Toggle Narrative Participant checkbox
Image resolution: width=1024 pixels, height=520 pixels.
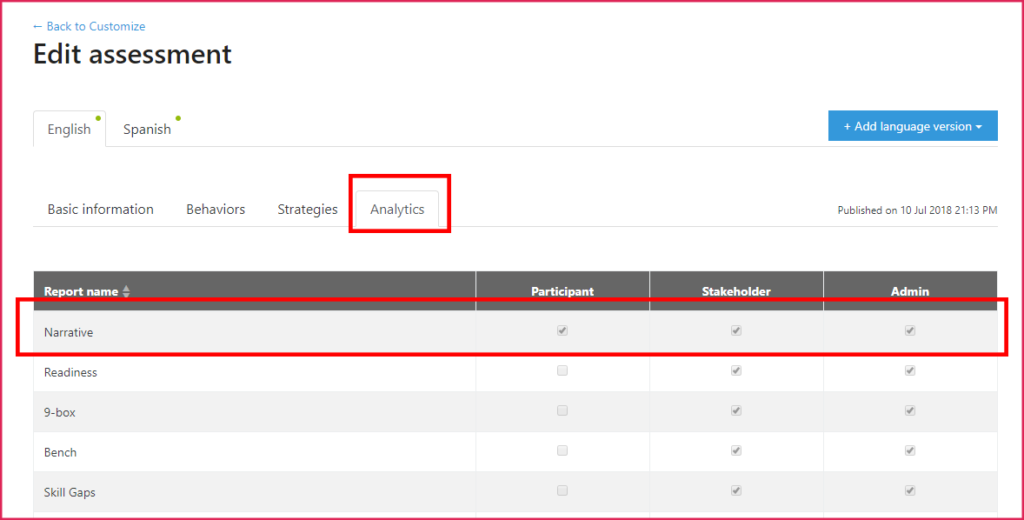click(562, 331)
